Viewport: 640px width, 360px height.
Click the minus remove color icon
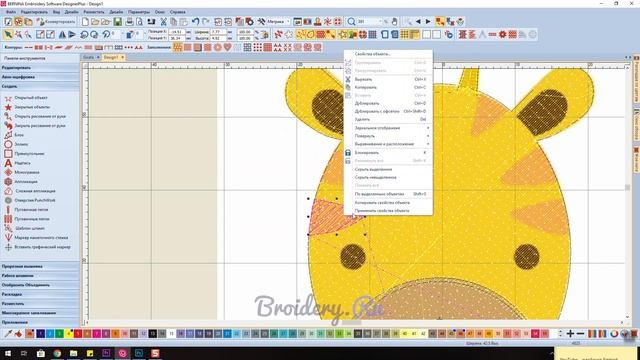[x=580, y=334]
